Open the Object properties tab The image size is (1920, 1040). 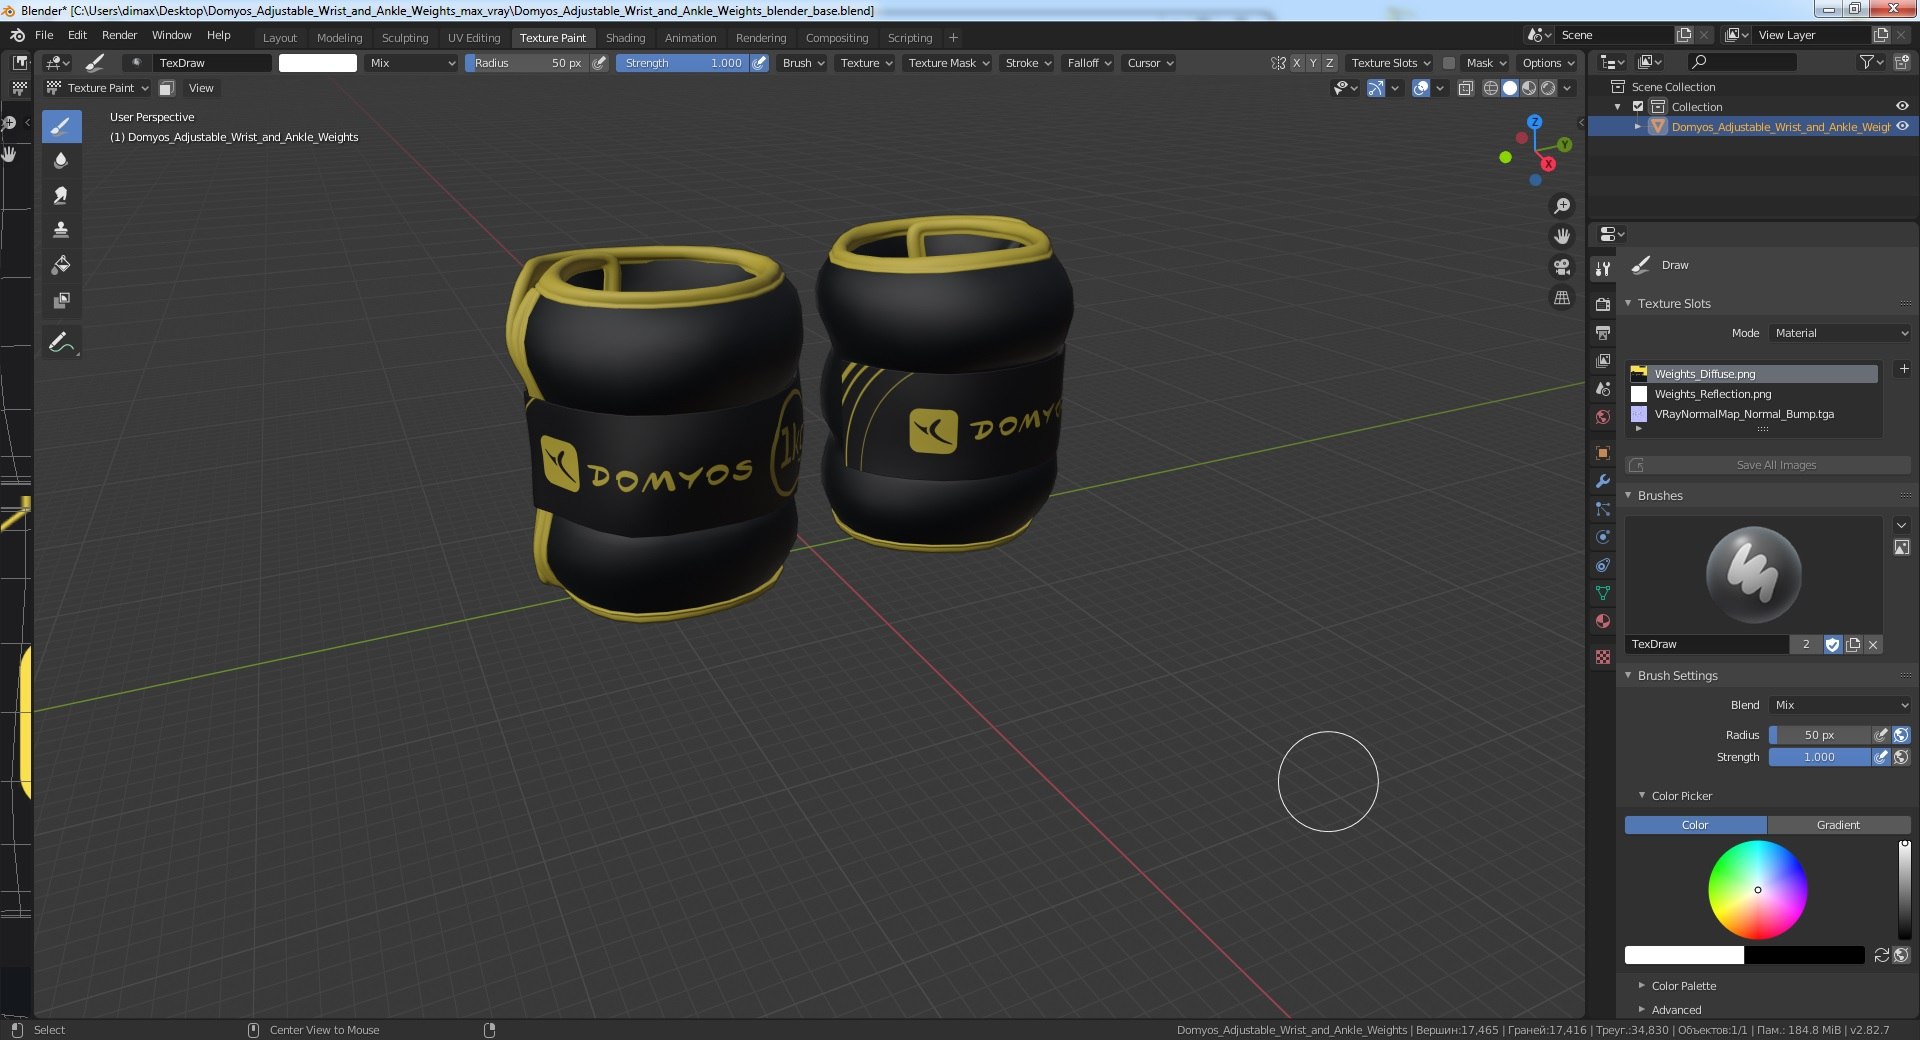click(x=1603, y=453)
